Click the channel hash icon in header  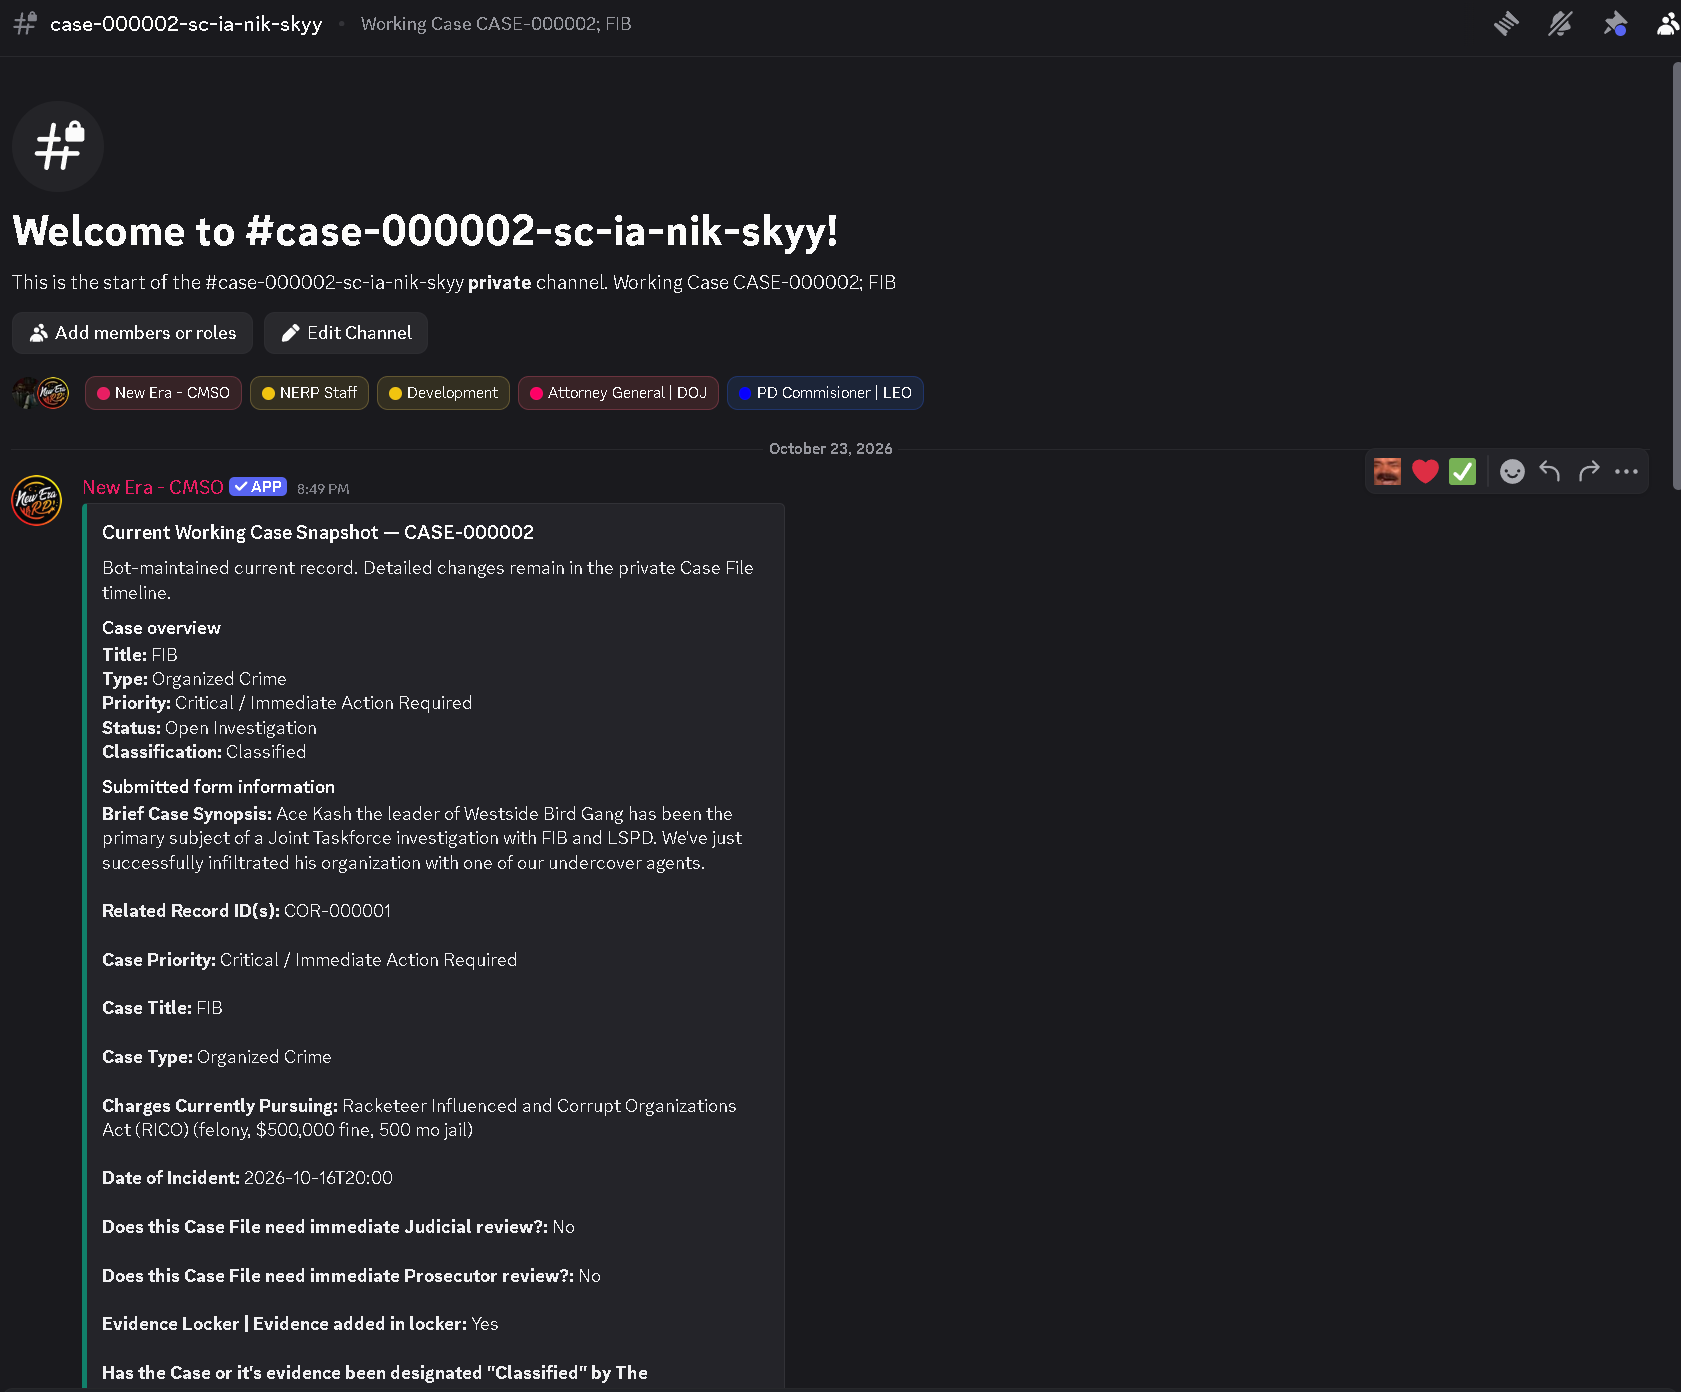[x=25, y=23]
